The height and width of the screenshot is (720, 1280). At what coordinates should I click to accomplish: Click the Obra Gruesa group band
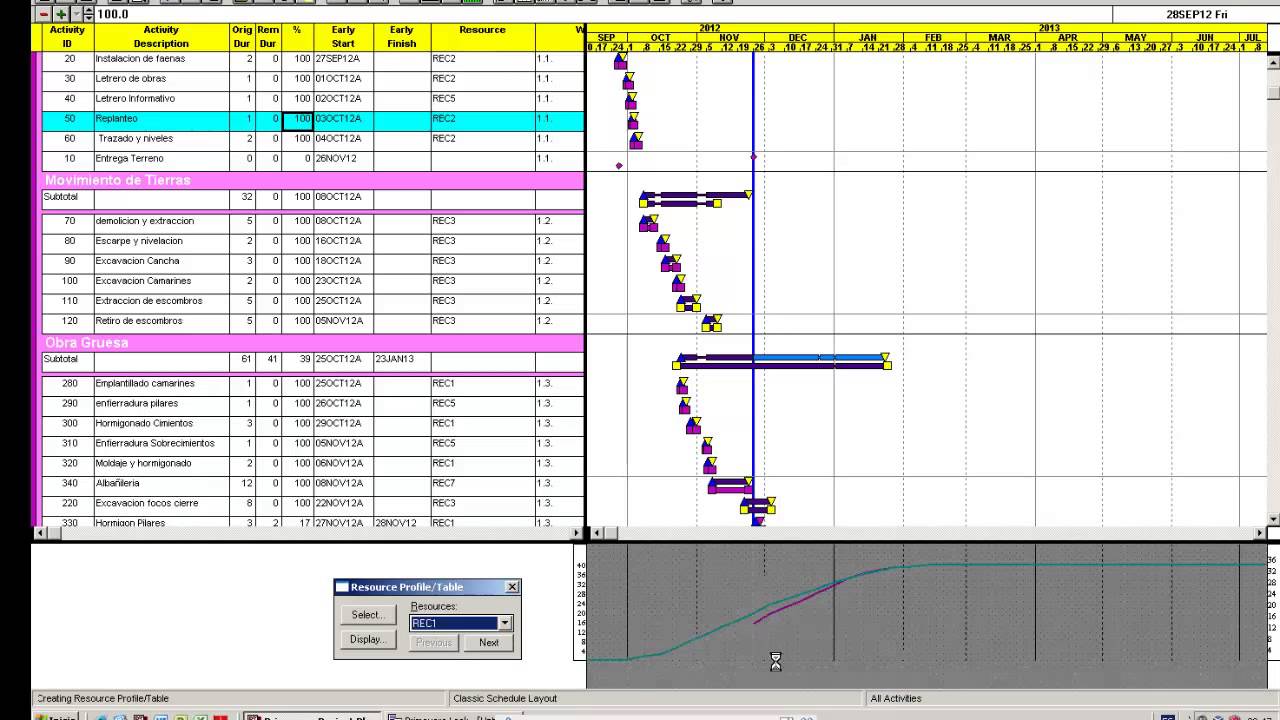coord(313,342)
